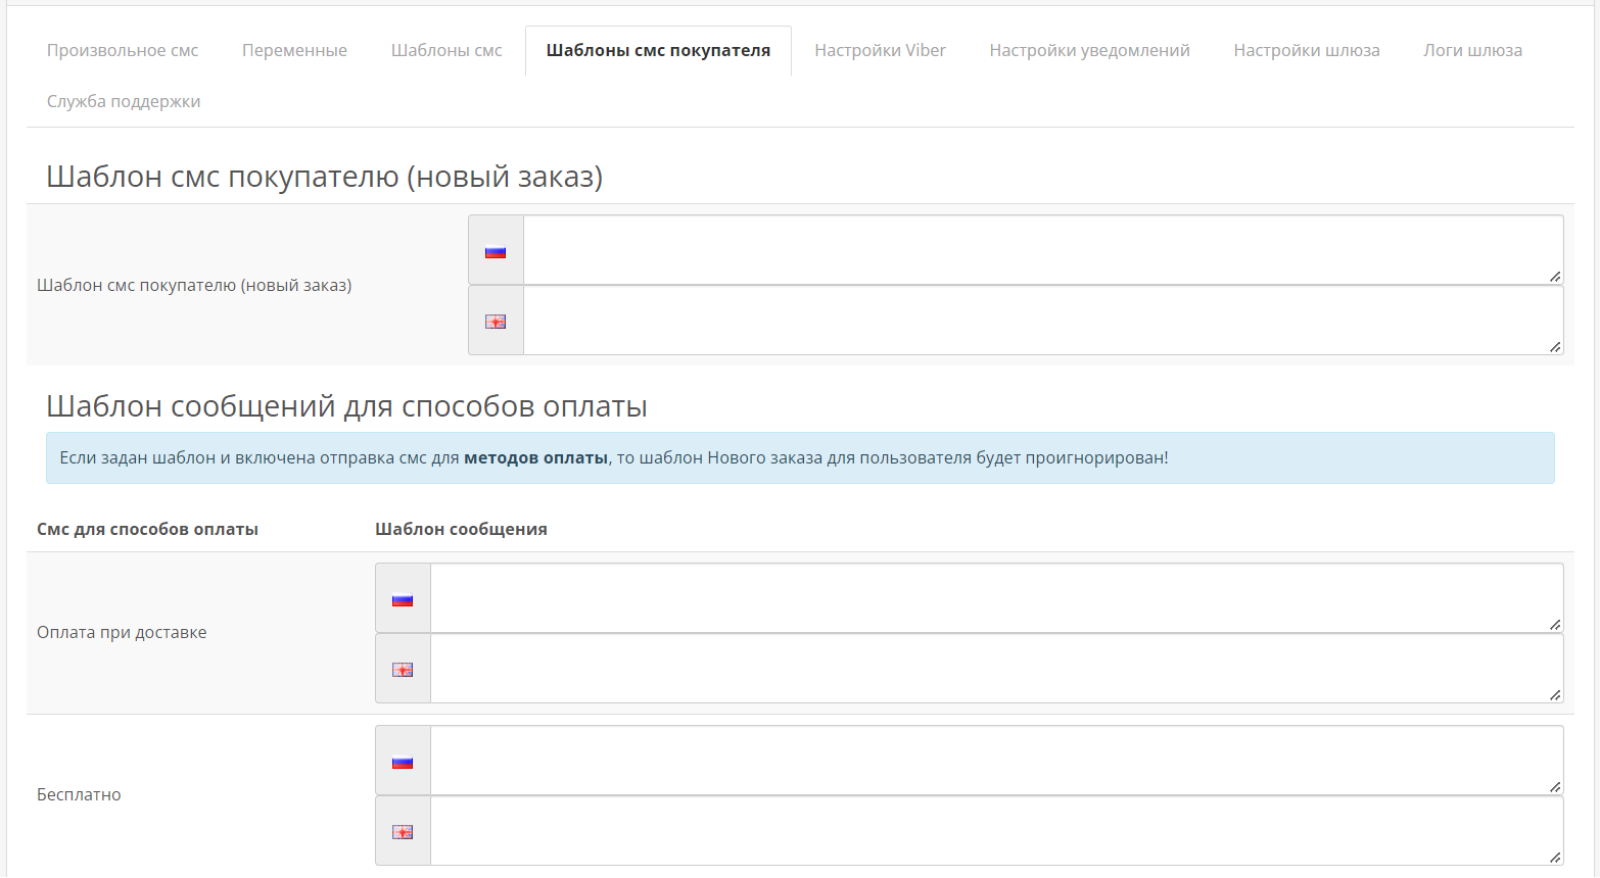This screenshot has height=878, width=1600.
Task: Click resize handle of Russian Бесплатно textarea
Action: tap(1555, 787)
